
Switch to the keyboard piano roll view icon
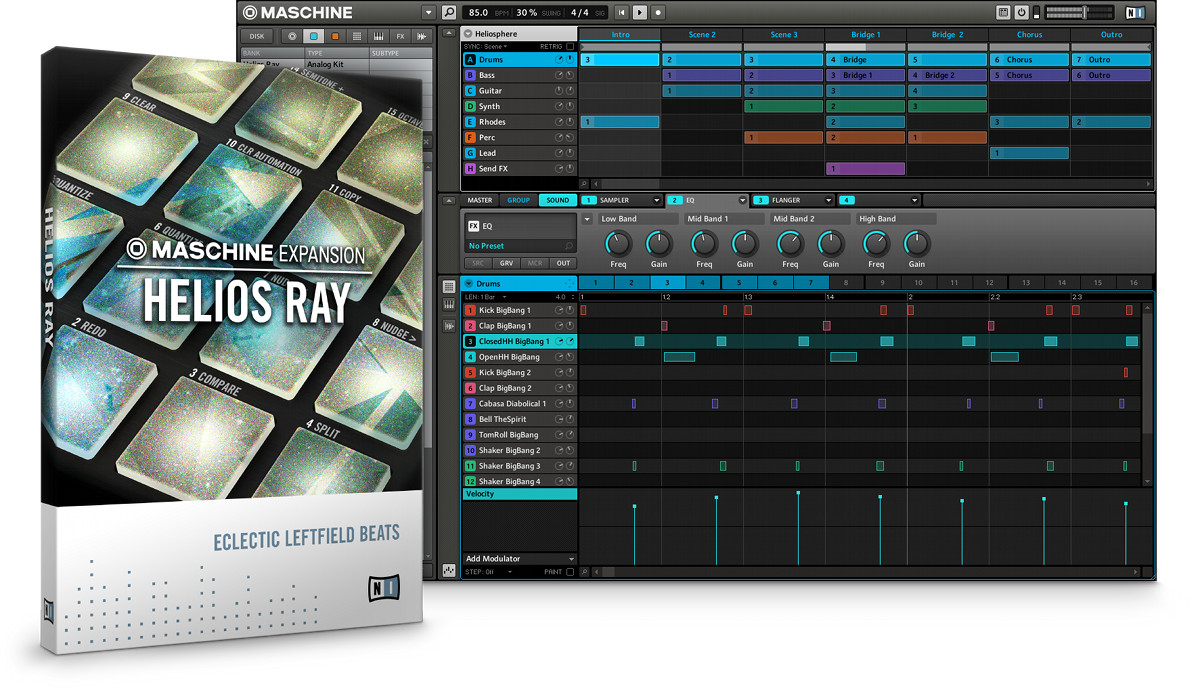point(449,305)
